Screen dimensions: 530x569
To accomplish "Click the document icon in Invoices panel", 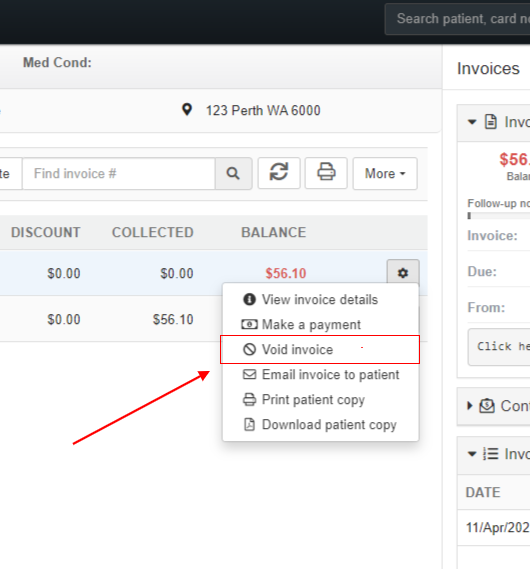I will (x=491, y=122).
